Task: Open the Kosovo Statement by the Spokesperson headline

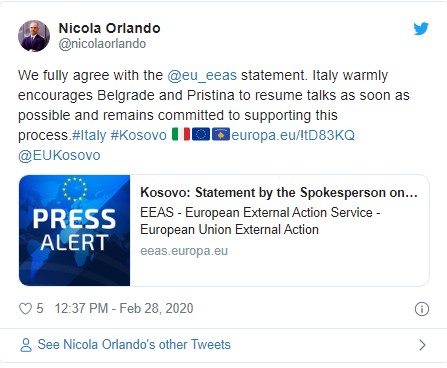Action: click(x=279, y=193)
